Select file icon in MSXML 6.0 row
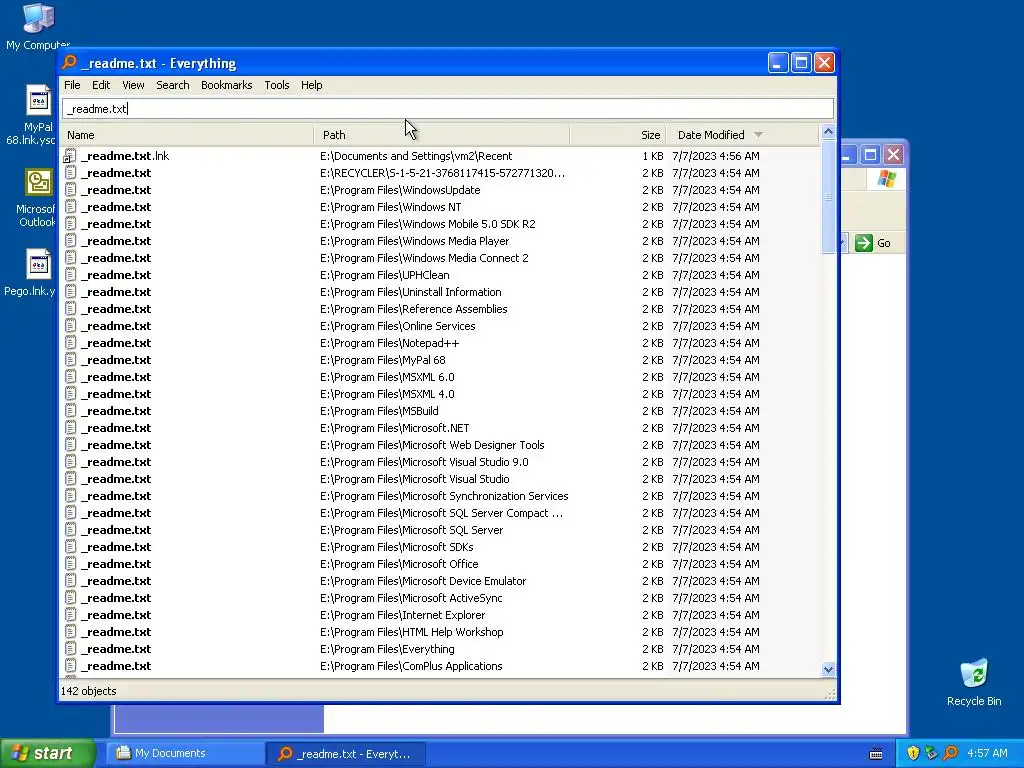Screen dimensions: 1024x768 click(x=70, y=377)
